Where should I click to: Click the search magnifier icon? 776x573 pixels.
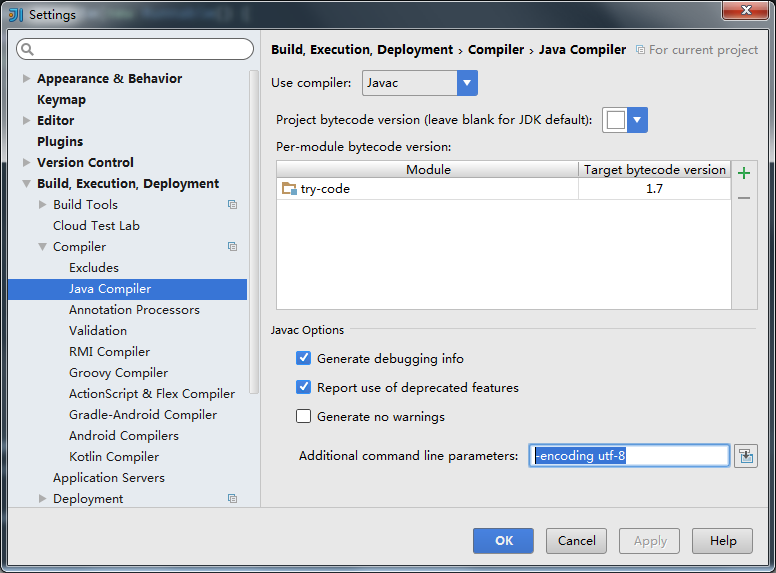click(28, 49)
